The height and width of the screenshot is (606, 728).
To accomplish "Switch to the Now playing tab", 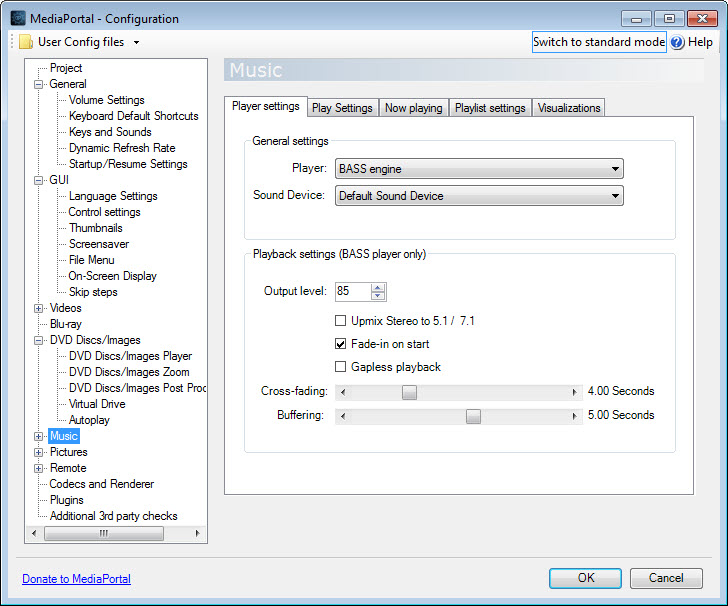I will point(414,108).
